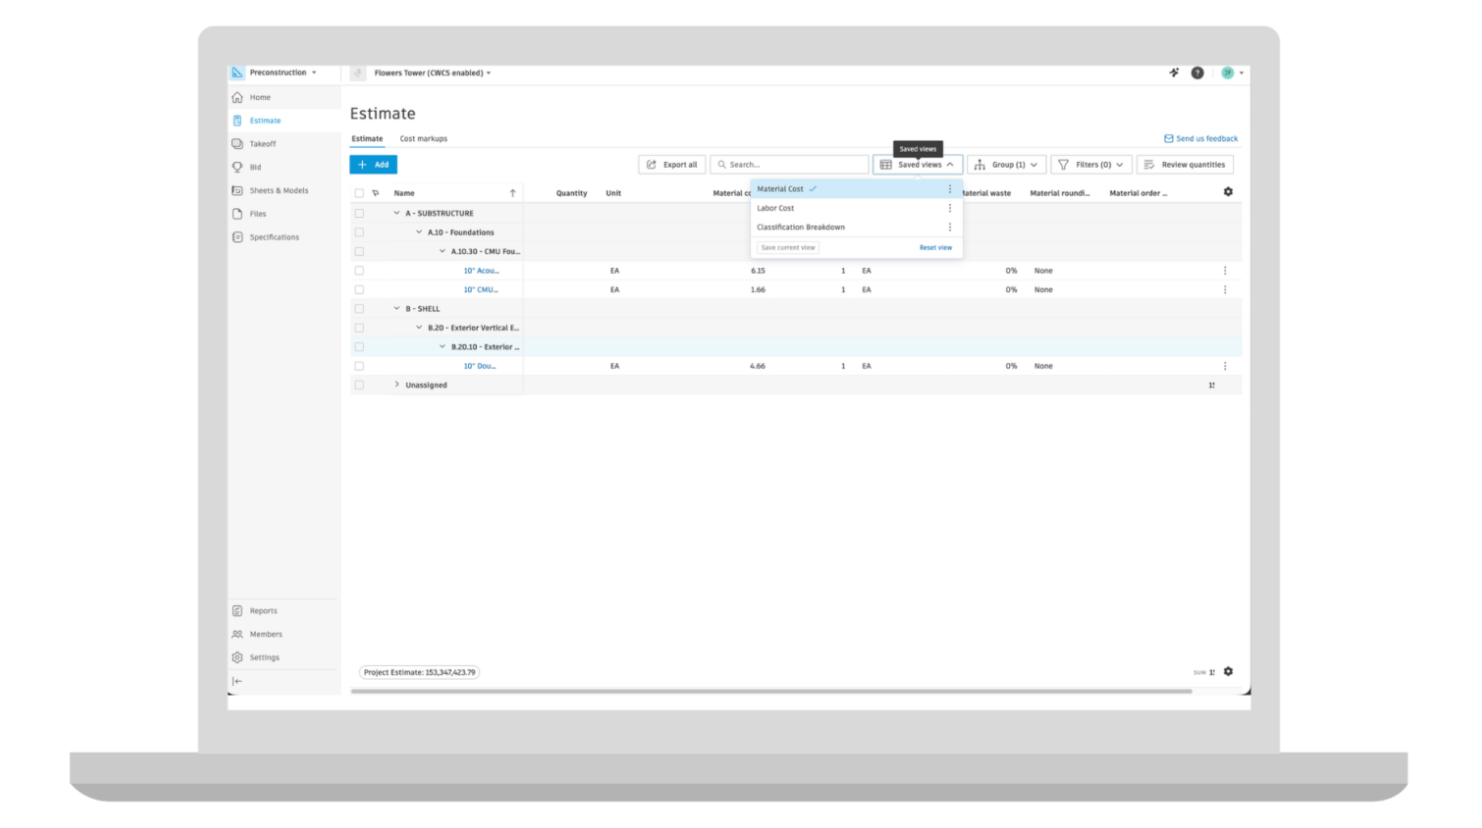
Task: Open the Filters (0) dropdown
Action: tap(1091, 165)
